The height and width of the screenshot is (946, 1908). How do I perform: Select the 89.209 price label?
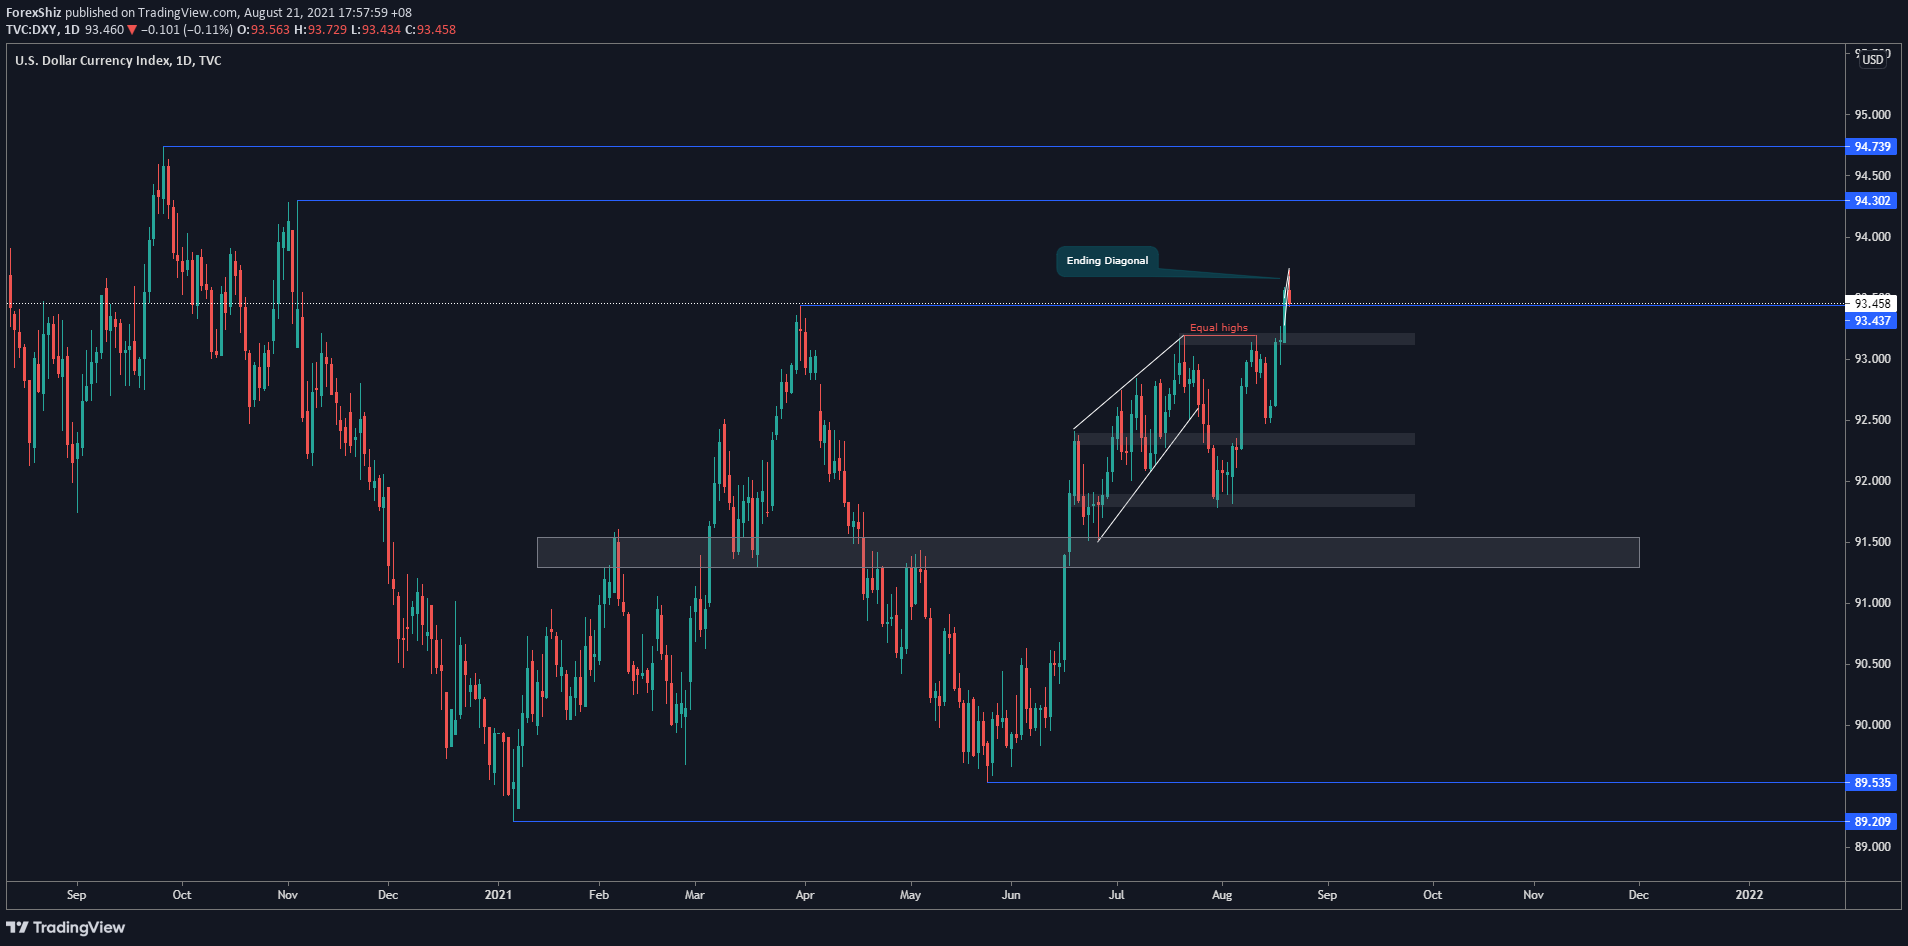pyautogui.click(x=1871, y=822)
